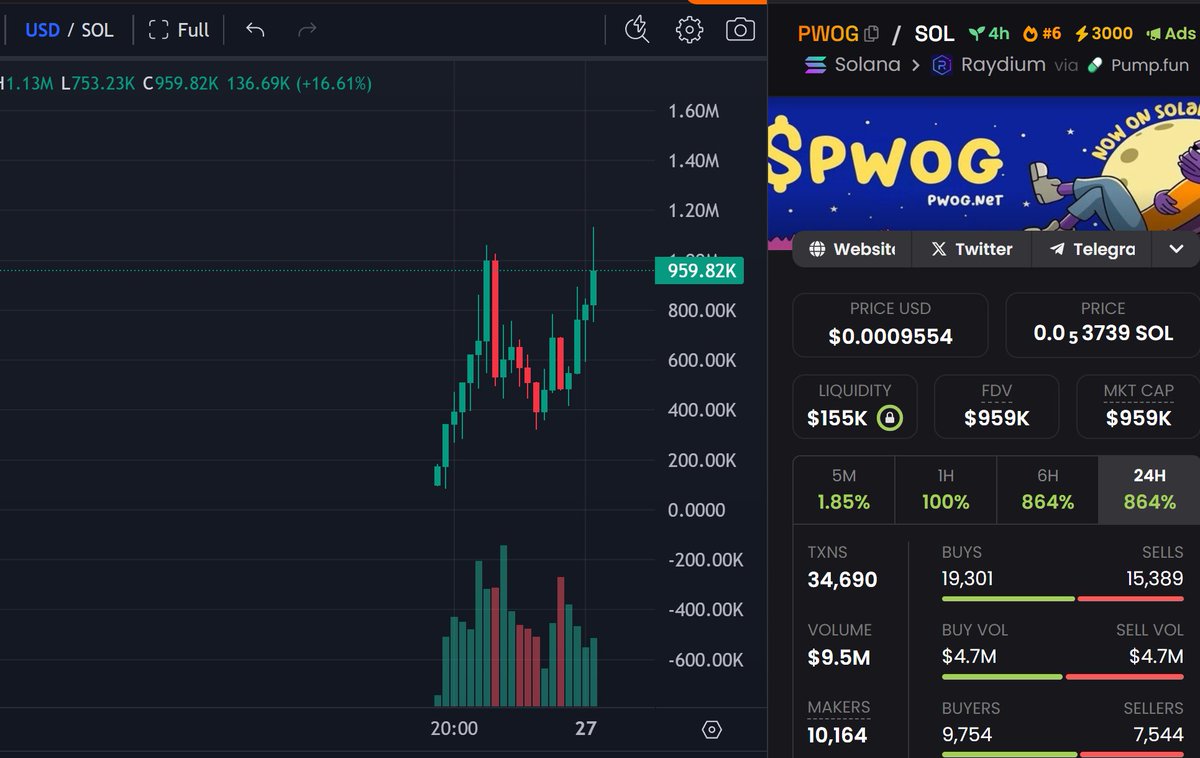Click the price in SOL box
Screen dimensions: 1200x758
point(1102,325)
